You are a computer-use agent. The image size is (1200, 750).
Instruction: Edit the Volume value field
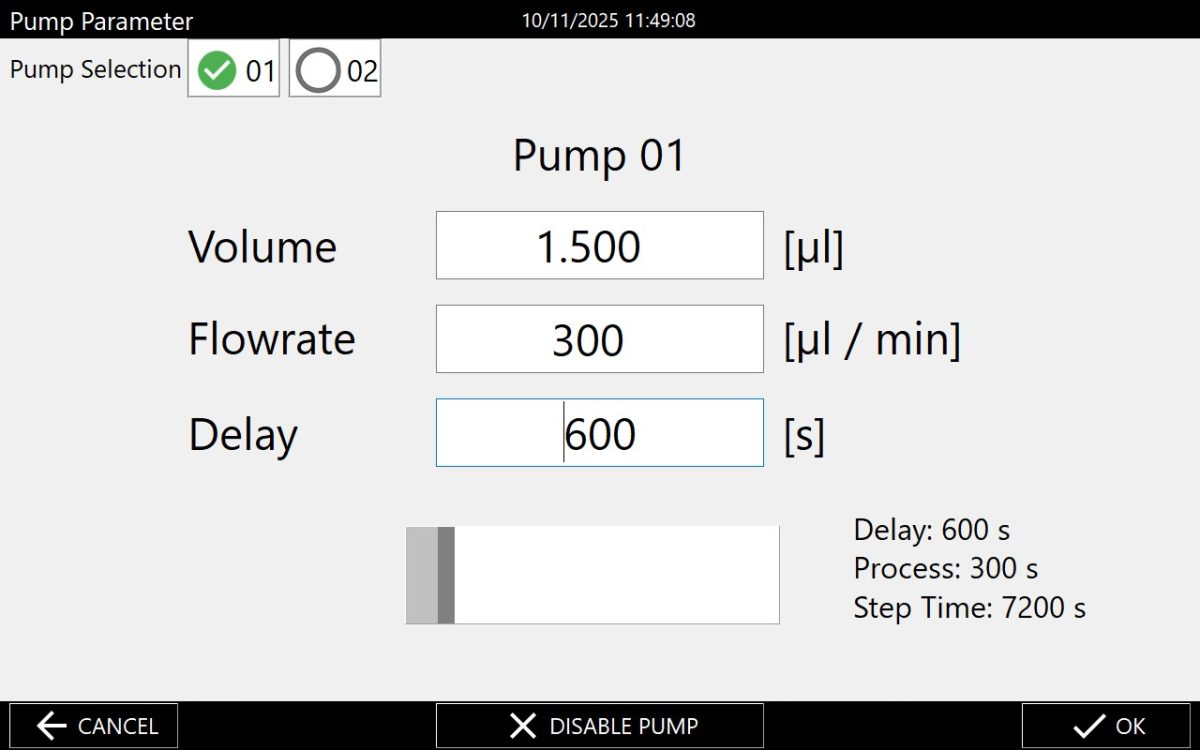(x=599, y=246)
